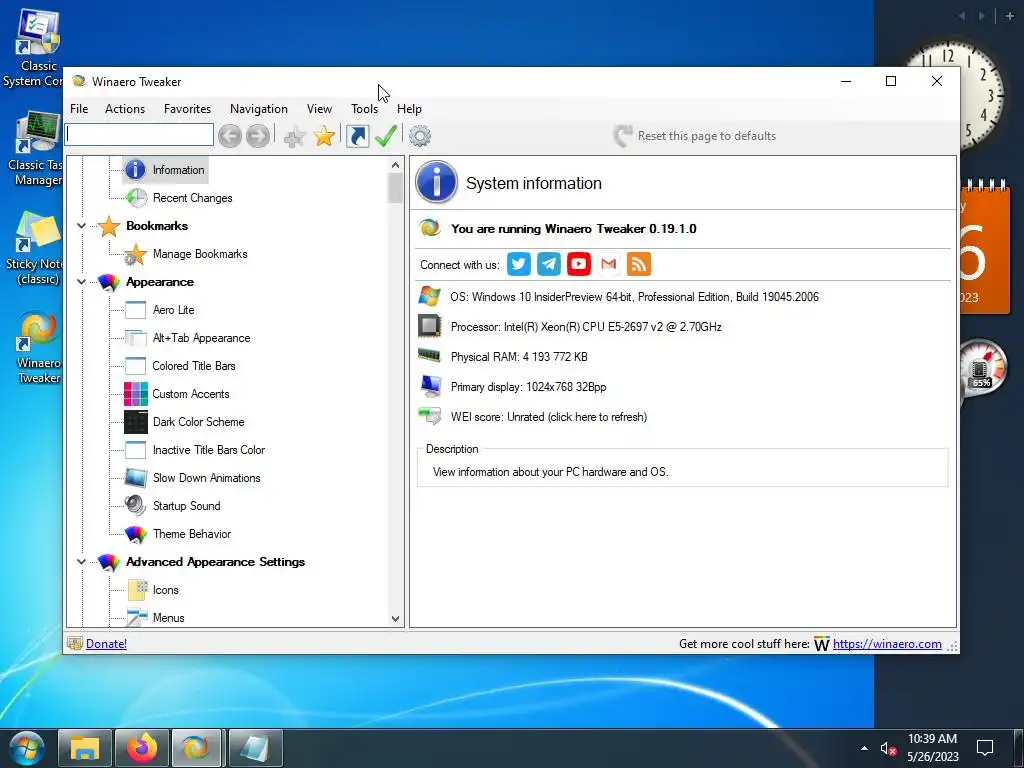The height and width of the screenshot is (768, 1024).
Task: Open File Explorer from the taskbar
Action: point(84,748)
